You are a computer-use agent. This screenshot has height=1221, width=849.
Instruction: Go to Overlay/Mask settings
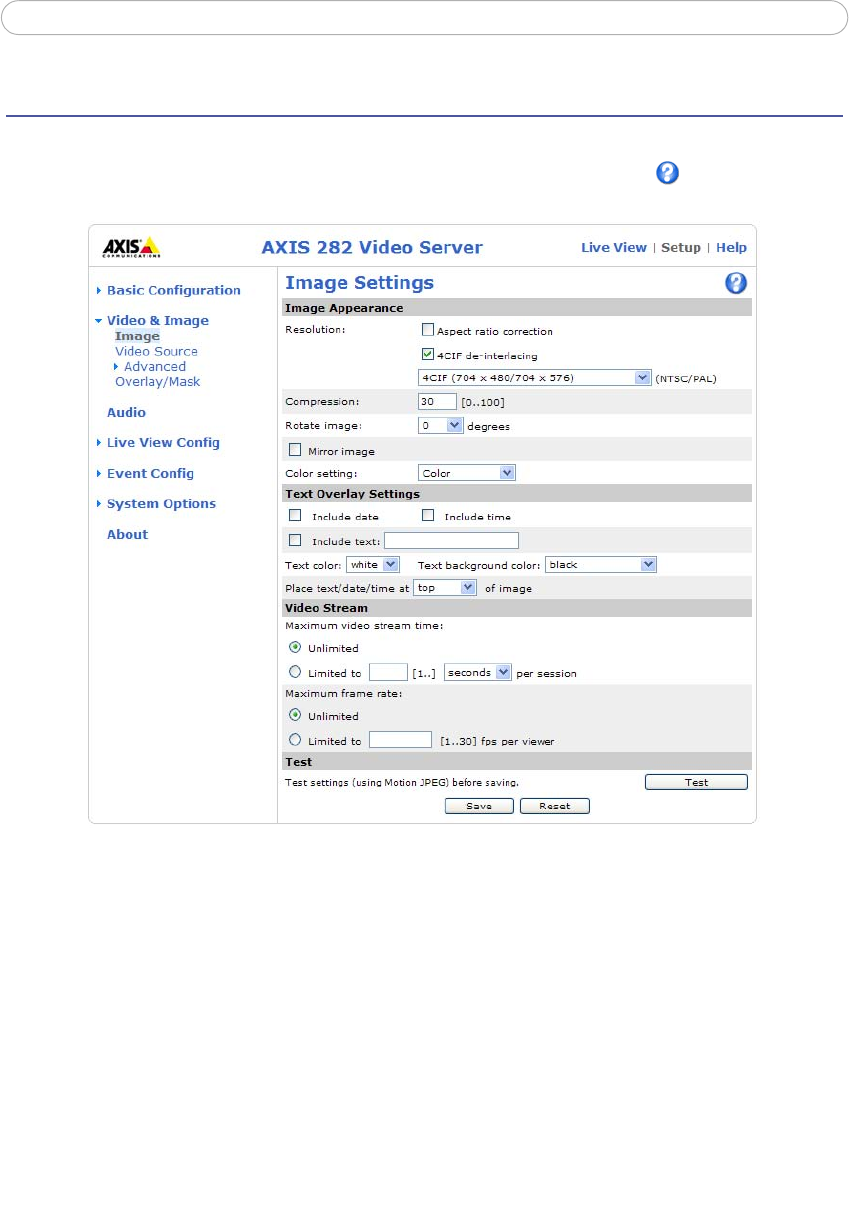click(157, 382)
